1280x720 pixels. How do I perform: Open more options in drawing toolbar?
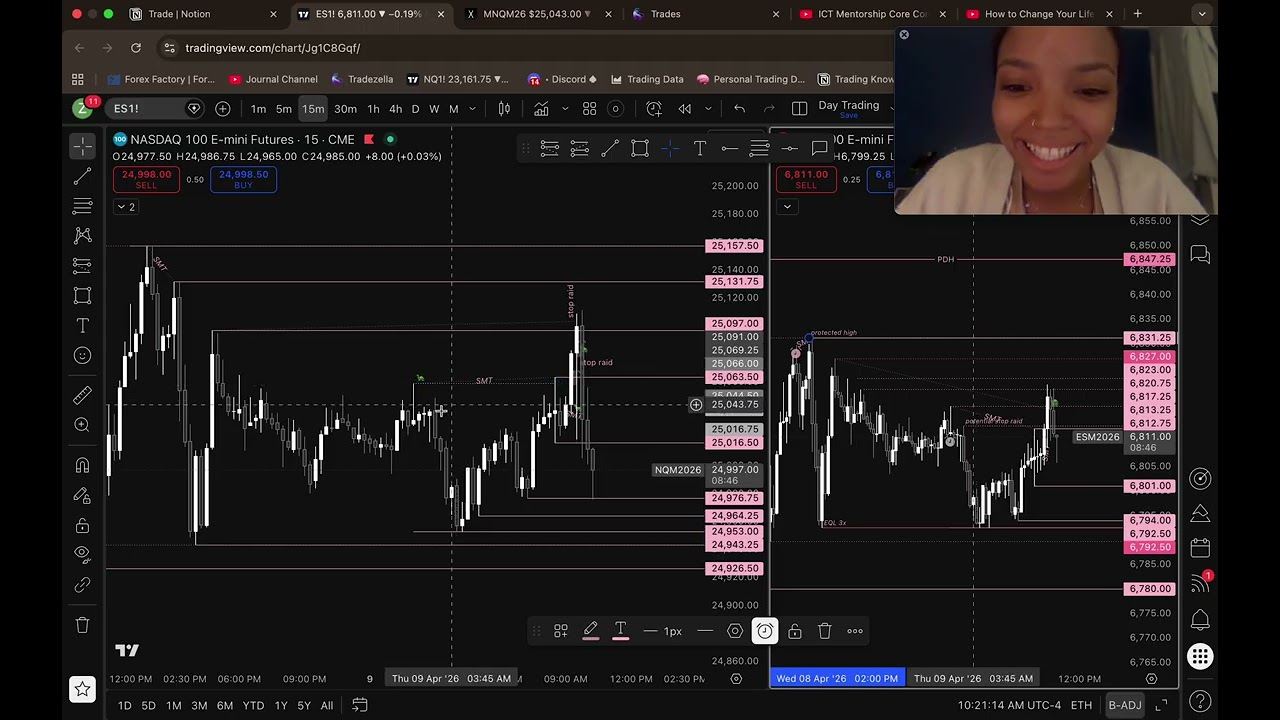855,631
